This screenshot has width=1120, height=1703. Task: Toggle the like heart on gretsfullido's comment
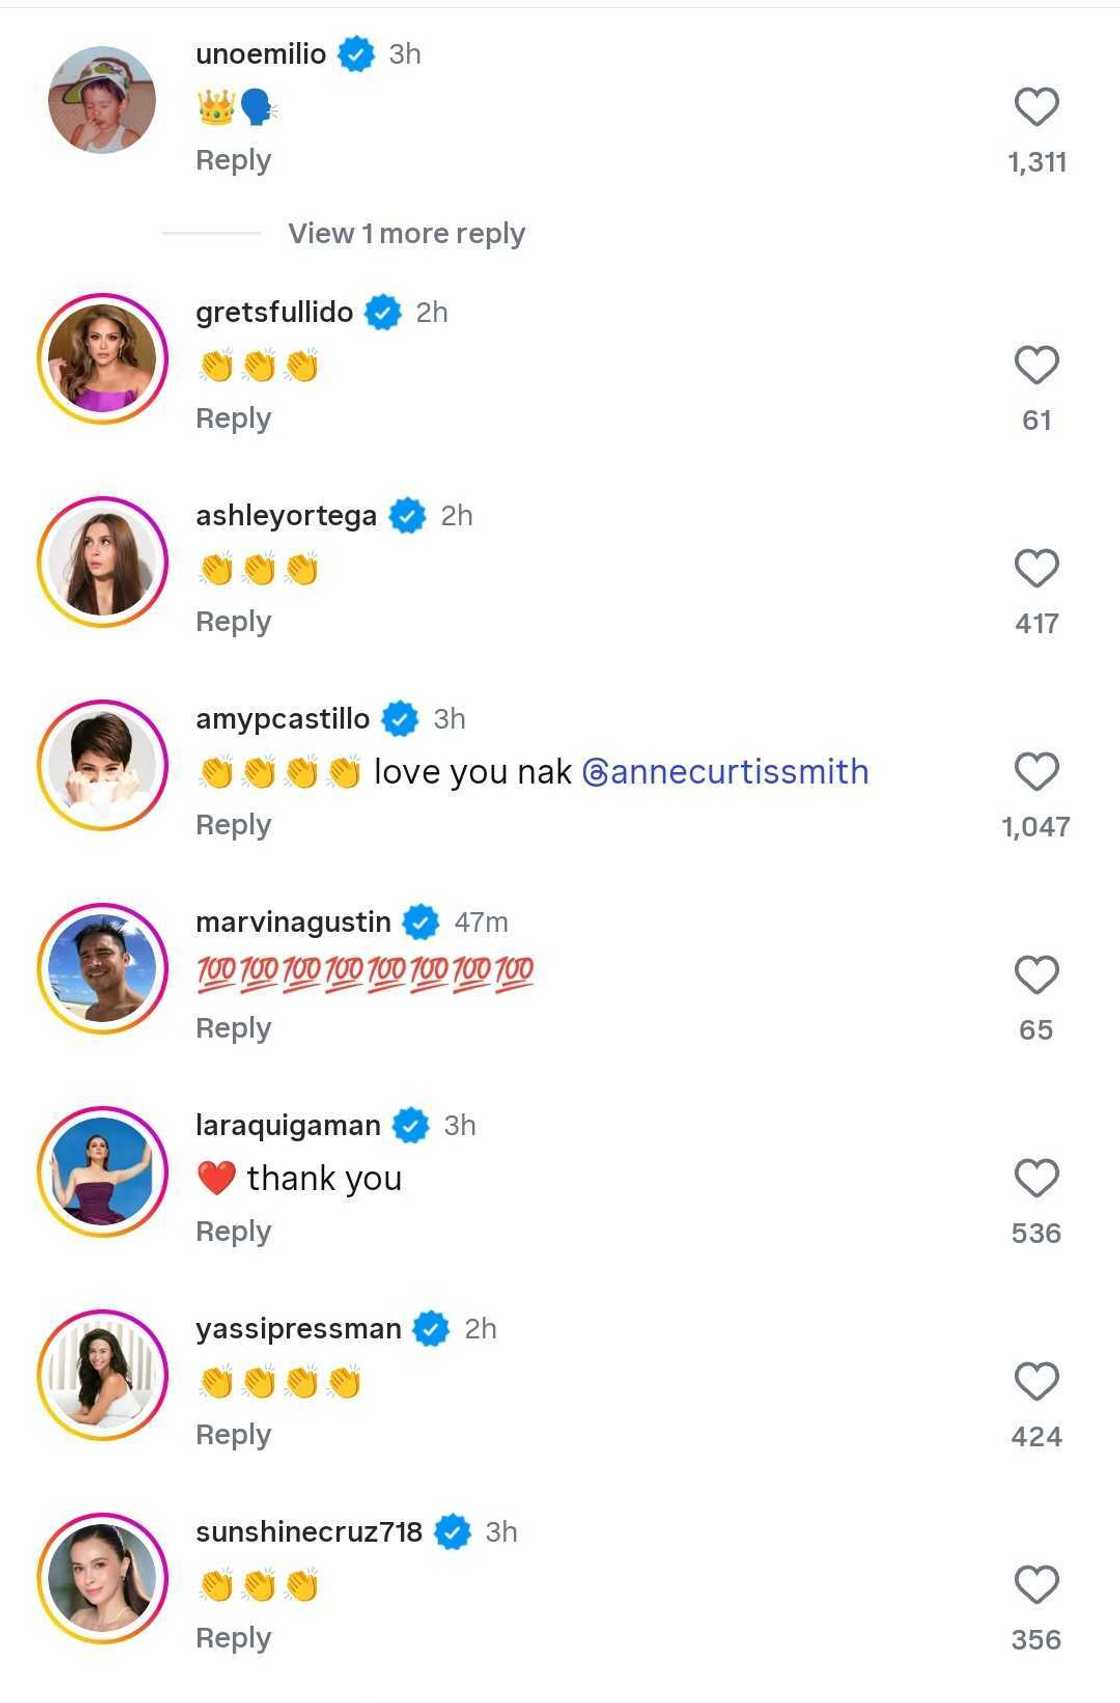[x=1036, y=364]
